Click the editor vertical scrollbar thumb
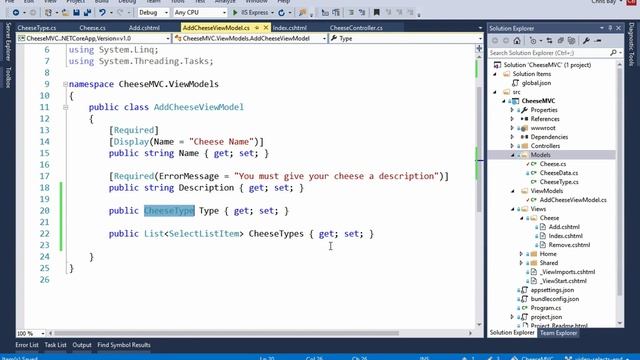 pos(479,149)
